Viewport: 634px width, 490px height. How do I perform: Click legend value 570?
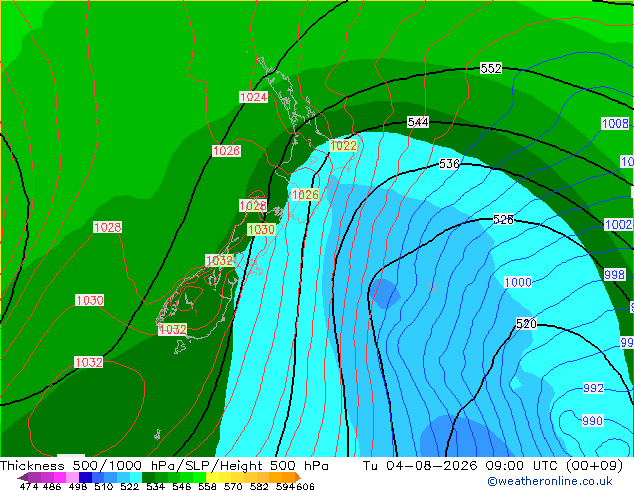point(233,486)
